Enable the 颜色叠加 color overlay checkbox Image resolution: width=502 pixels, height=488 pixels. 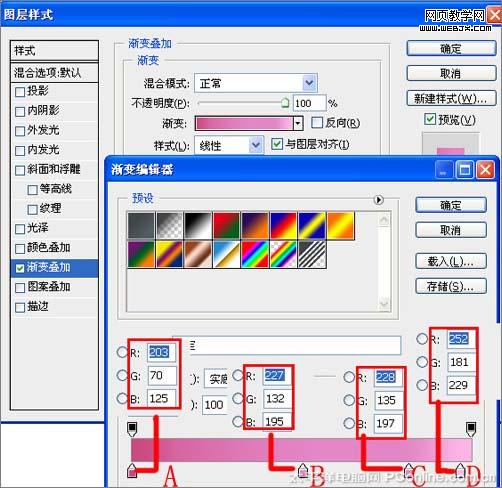(x=20, y=249)
